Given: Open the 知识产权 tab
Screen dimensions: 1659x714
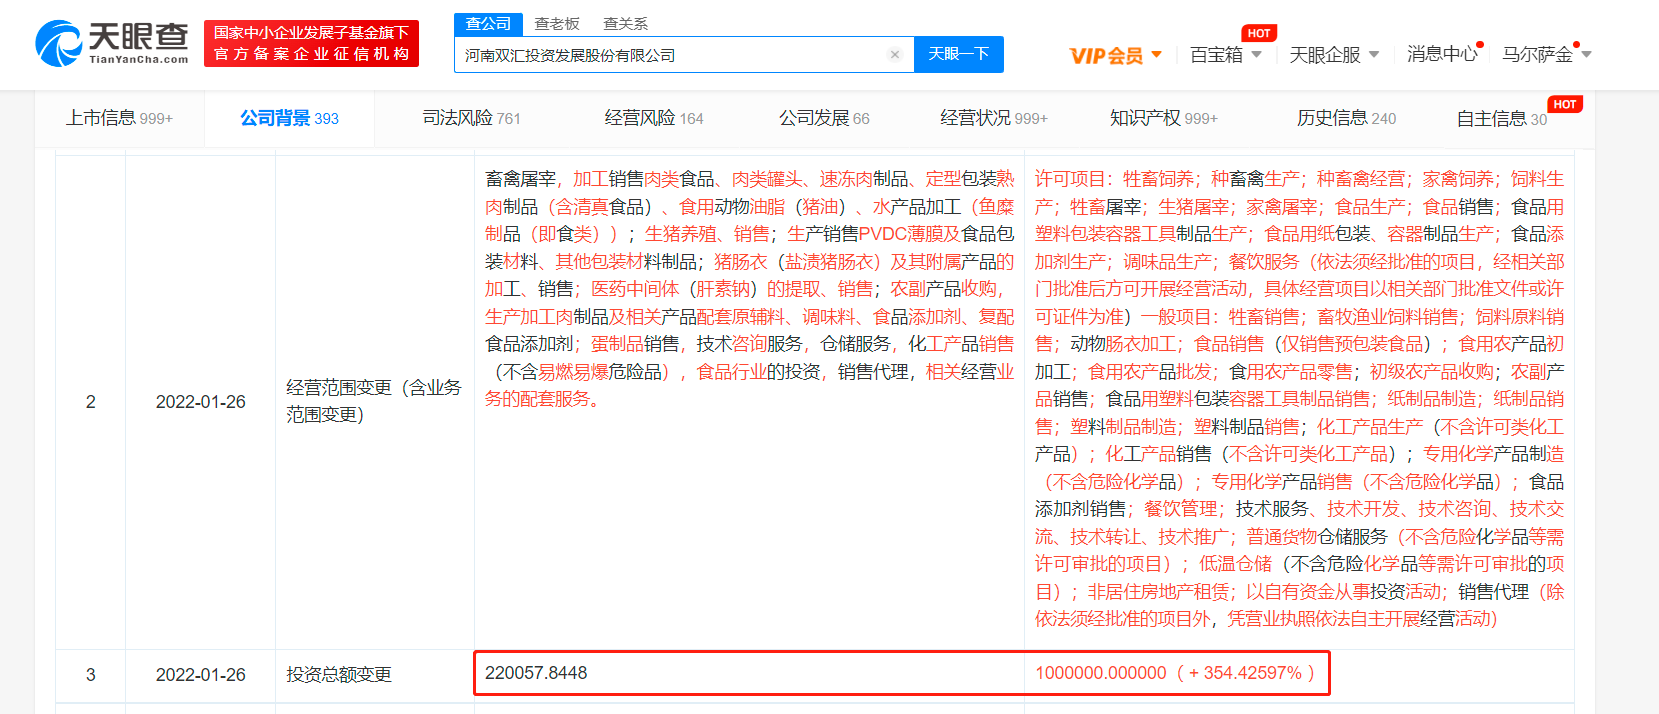Looking at the screenshot, I should (x=1164, y=118).
